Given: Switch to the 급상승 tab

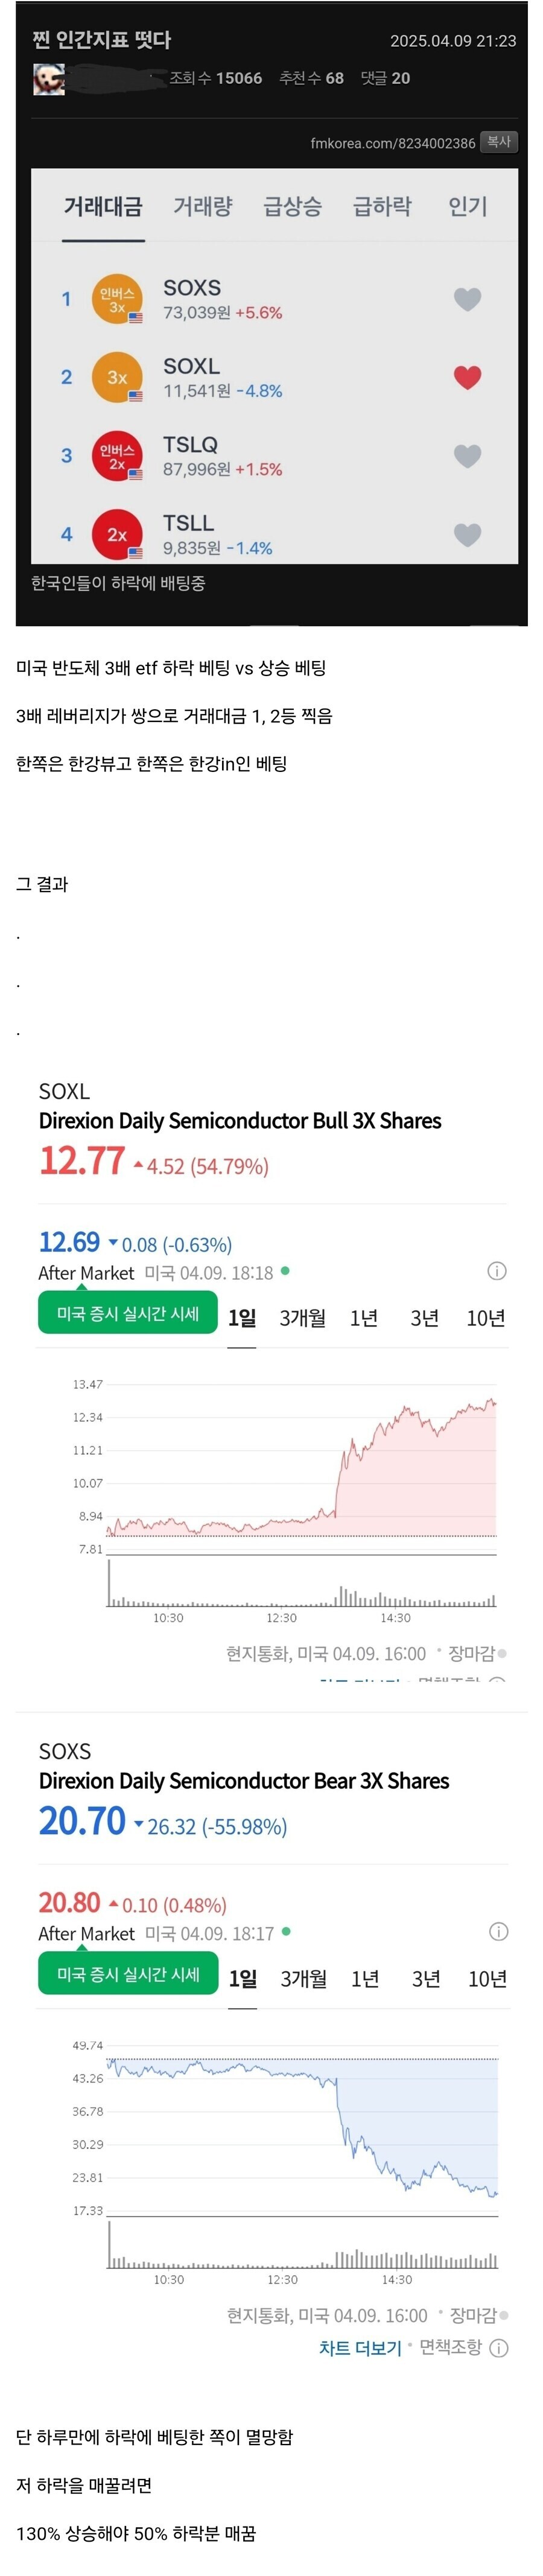Looking at the screenshot, I should [292, 206].
